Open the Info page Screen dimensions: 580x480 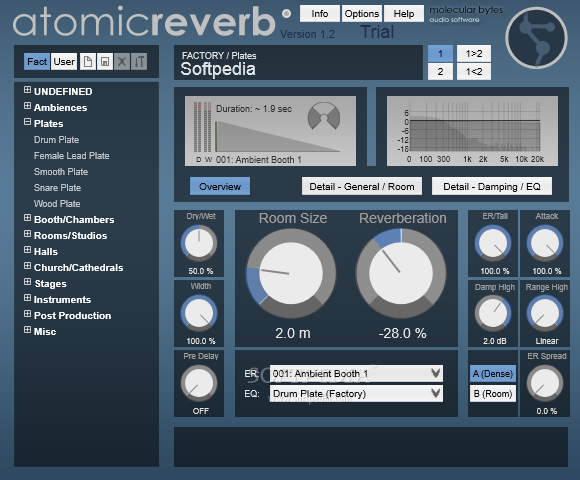(320, 14)
